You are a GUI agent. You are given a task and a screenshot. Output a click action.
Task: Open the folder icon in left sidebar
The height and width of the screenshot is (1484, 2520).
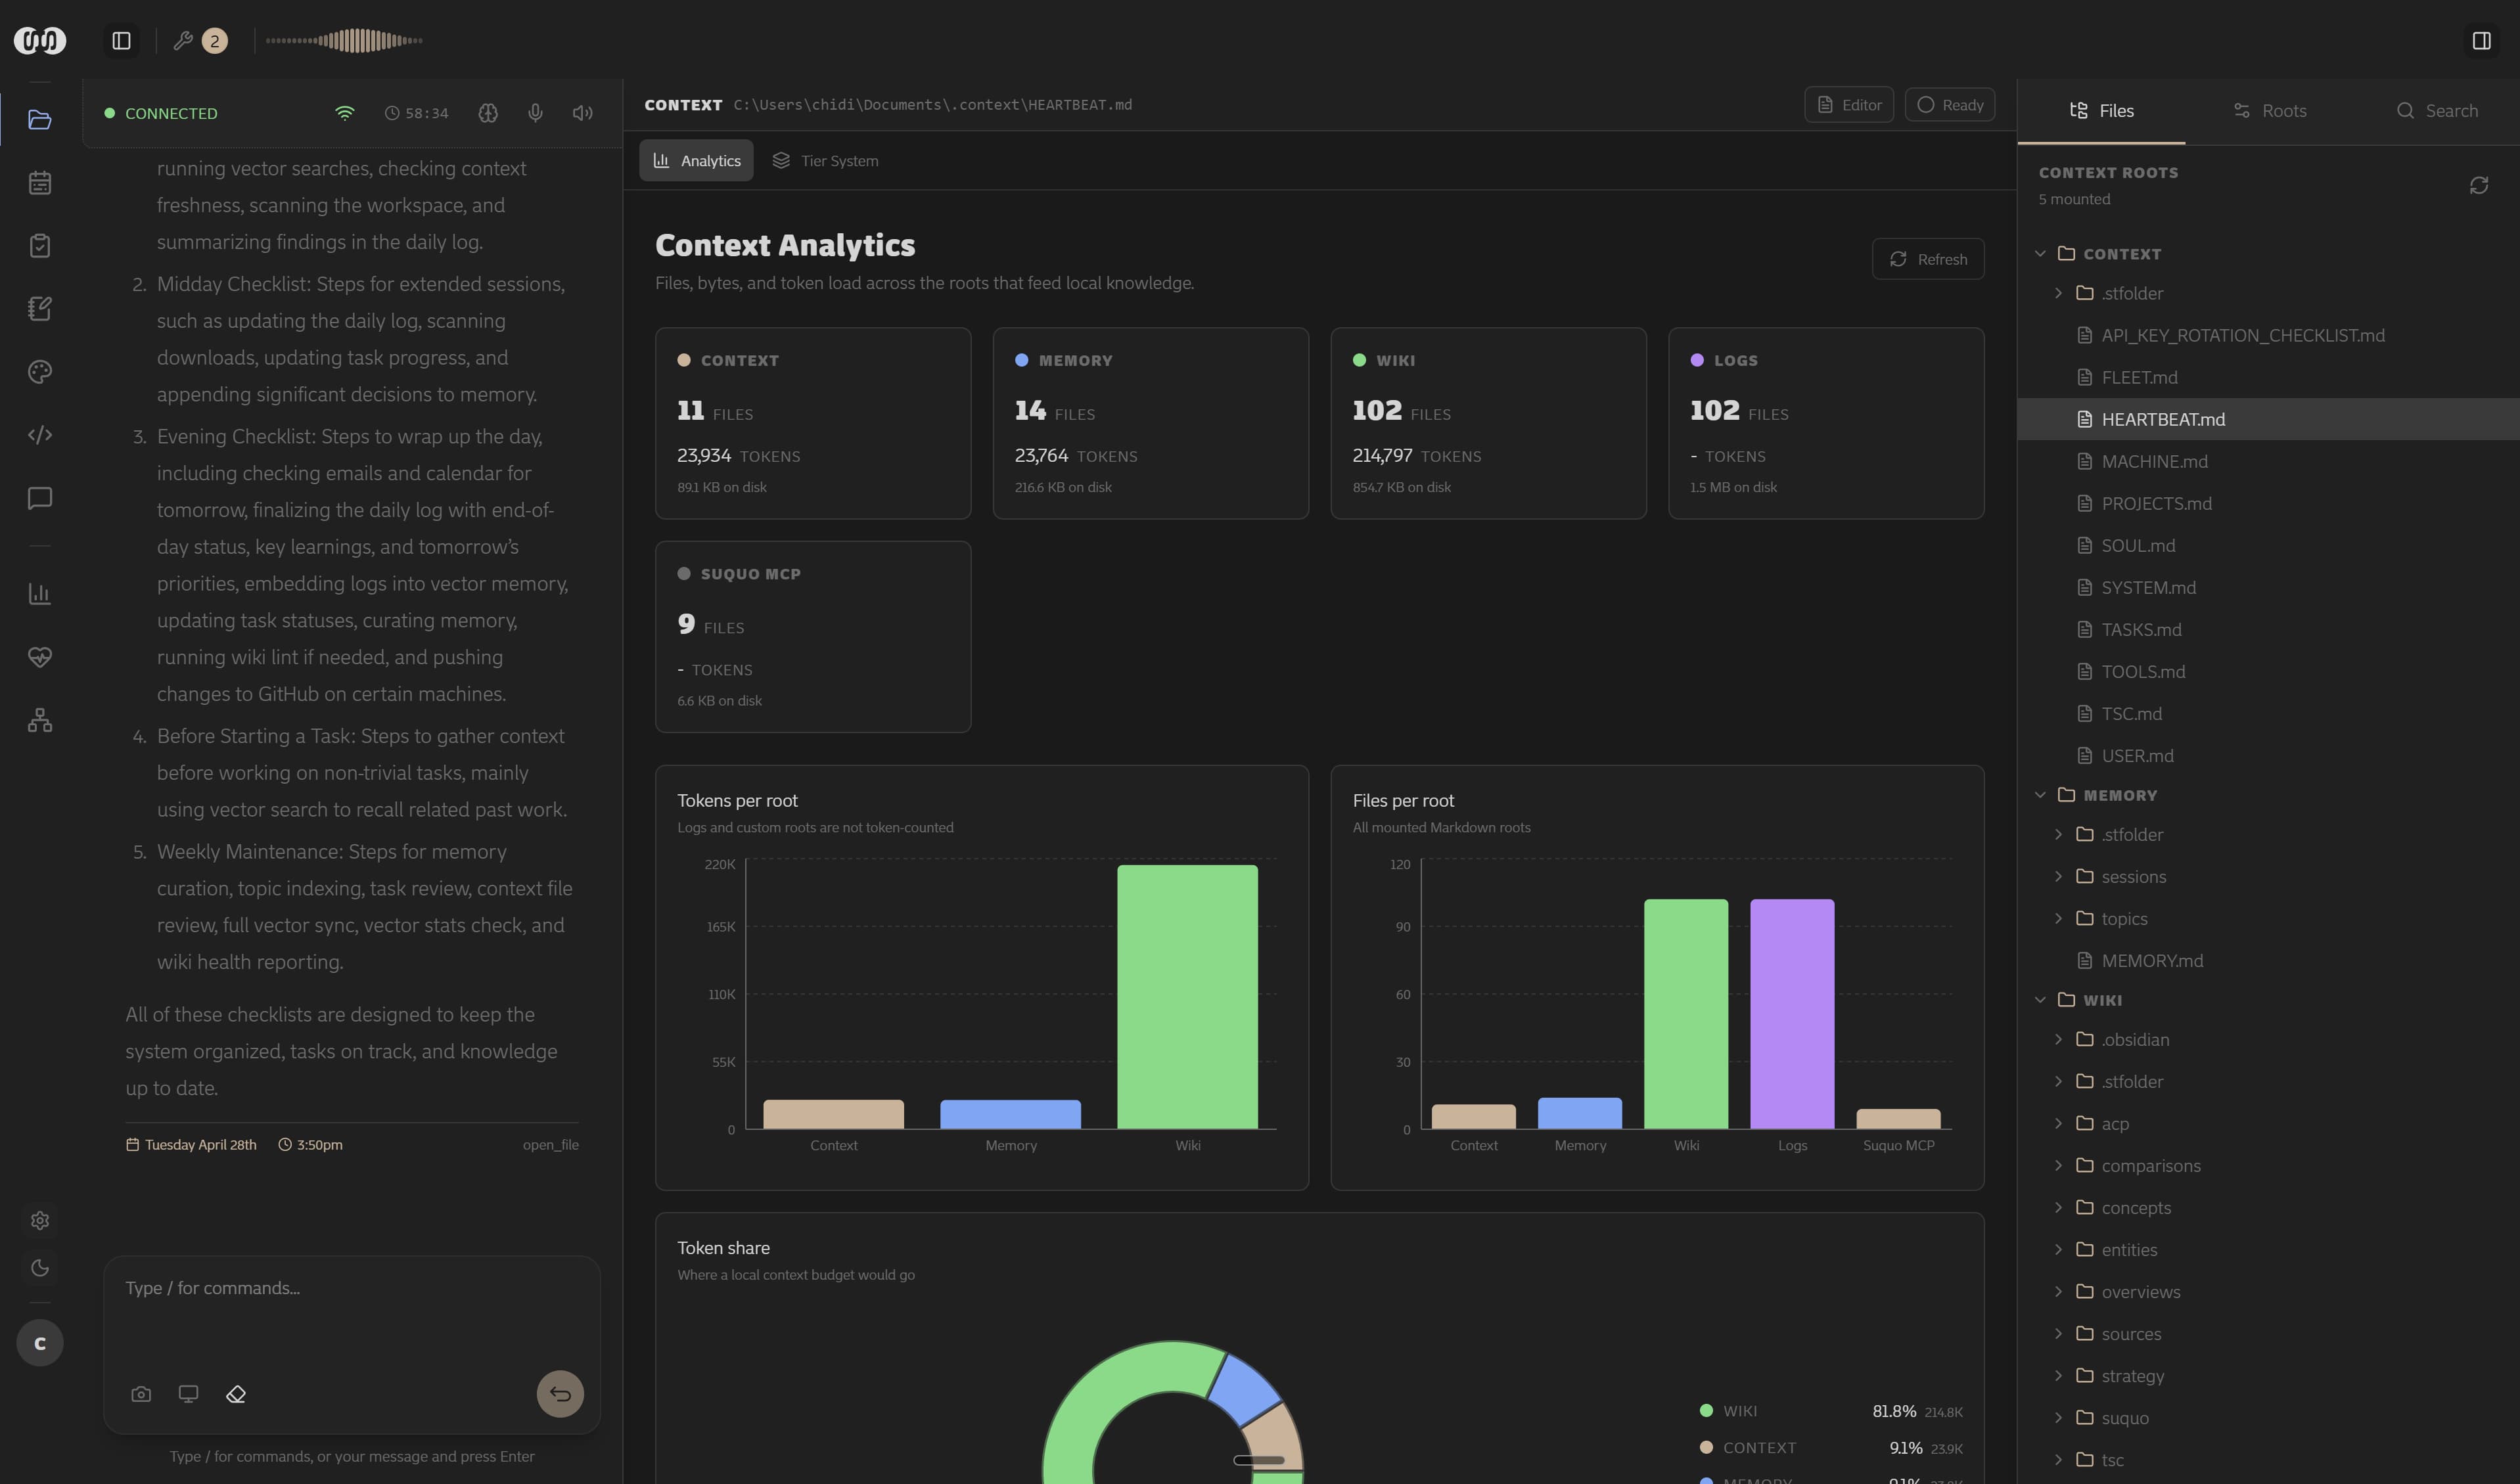(40, 120)
